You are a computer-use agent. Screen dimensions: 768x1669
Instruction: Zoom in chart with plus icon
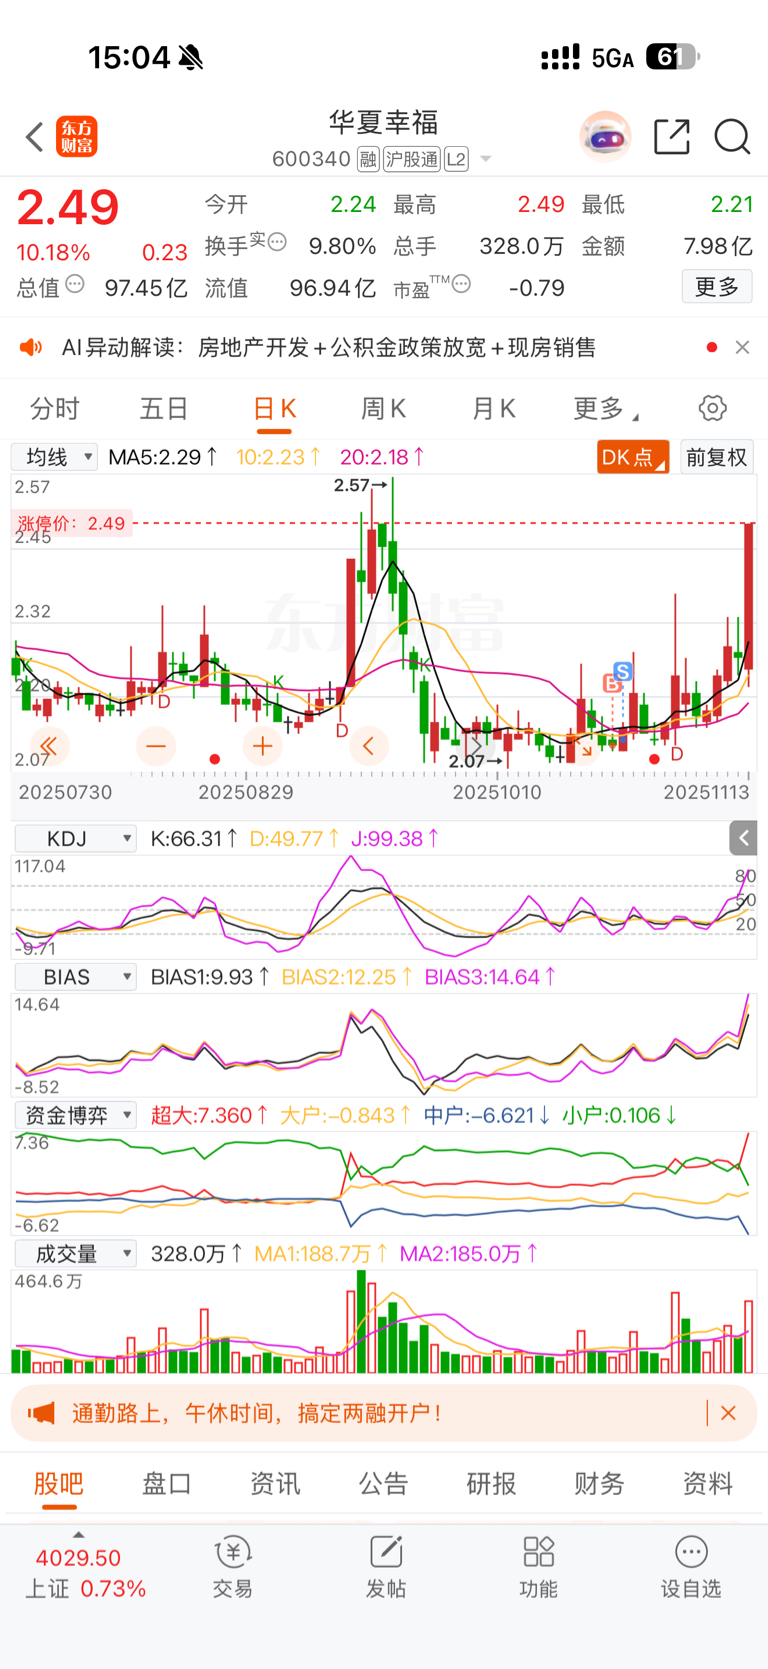pyautogui.click(x=262, y=745)
